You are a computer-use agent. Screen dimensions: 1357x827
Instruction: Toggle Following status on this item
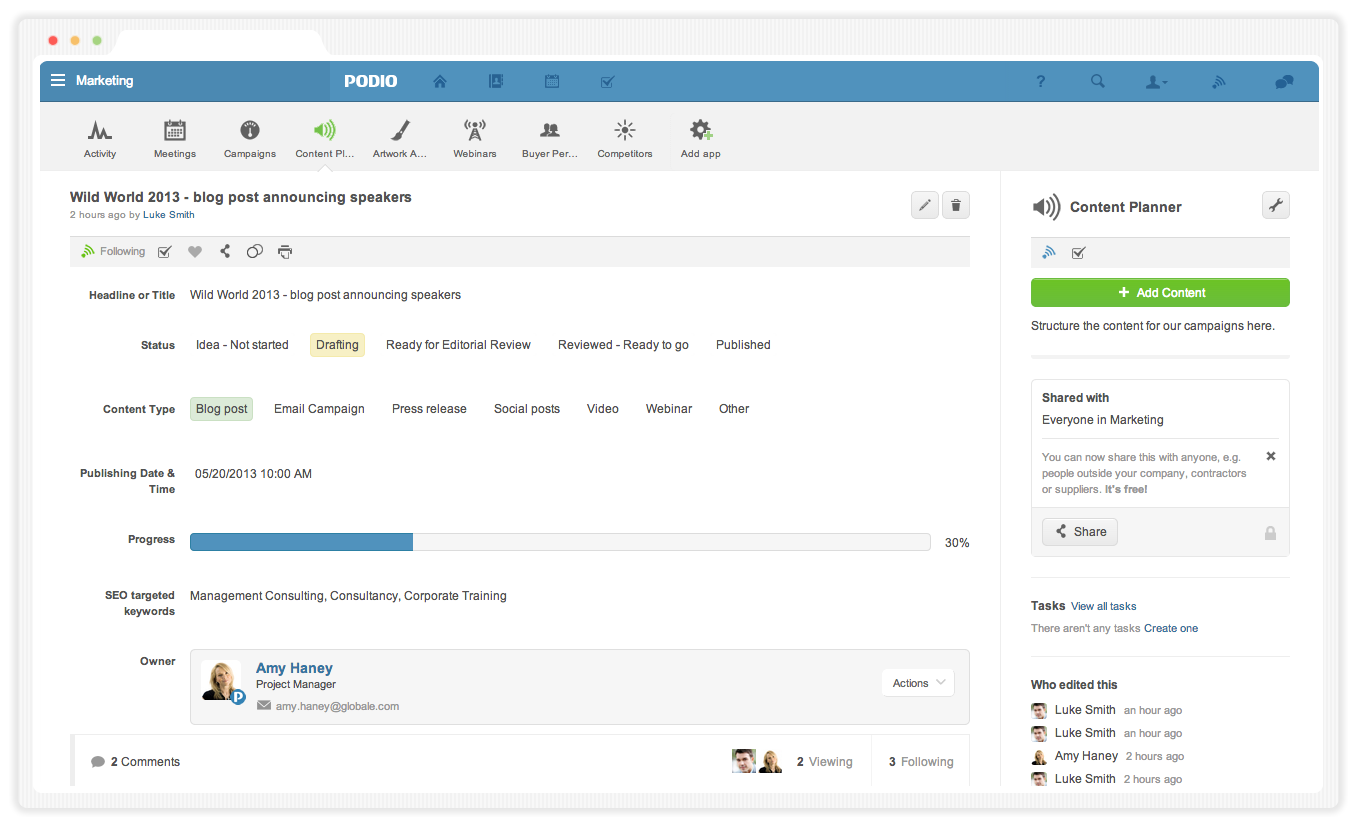click(113, 252)
